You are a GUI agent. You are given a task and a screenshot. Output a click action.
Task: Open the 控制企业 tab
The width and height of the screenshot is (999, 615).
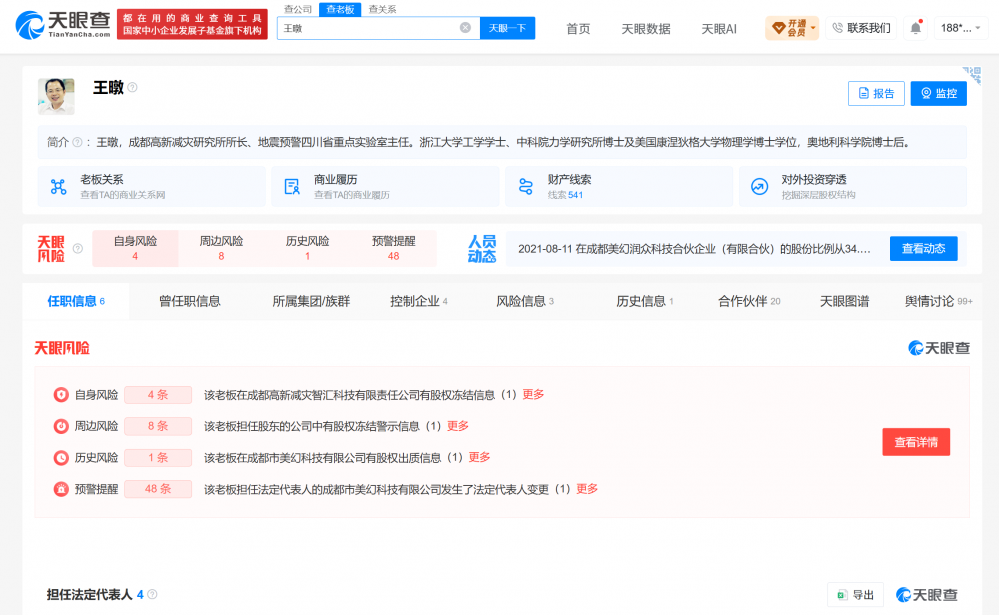tap(419, 301)
